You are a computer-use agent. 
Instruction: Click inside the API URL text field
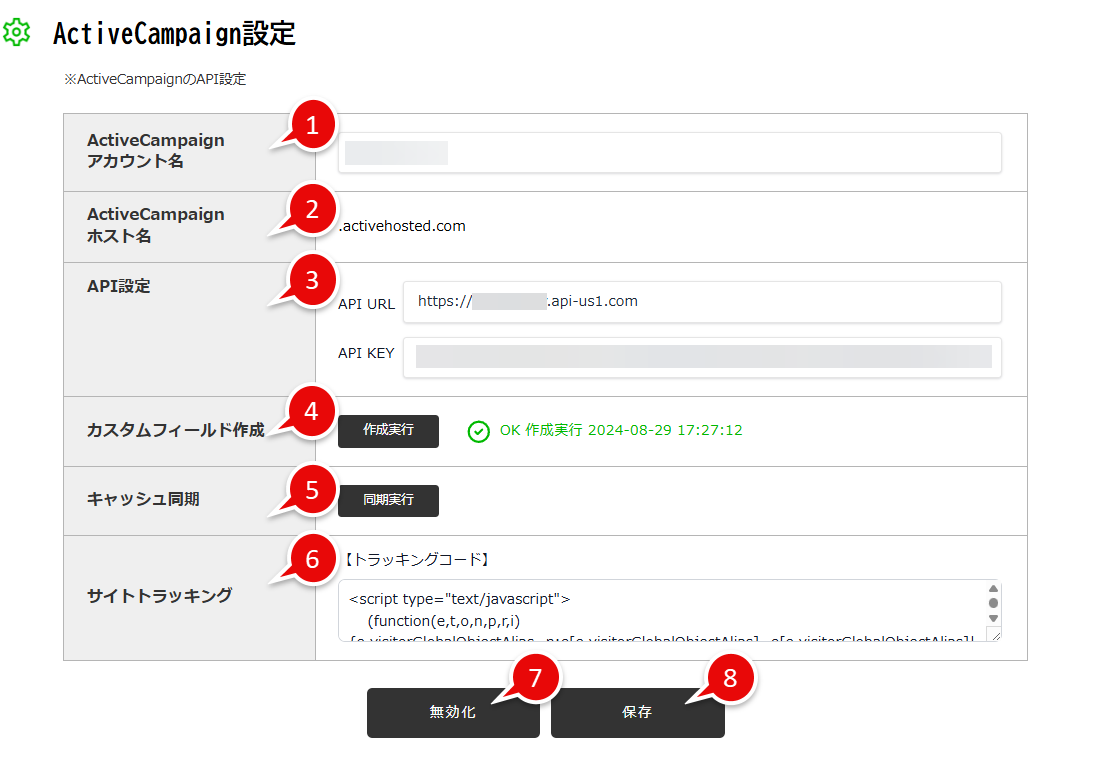(x=700, y=302)
